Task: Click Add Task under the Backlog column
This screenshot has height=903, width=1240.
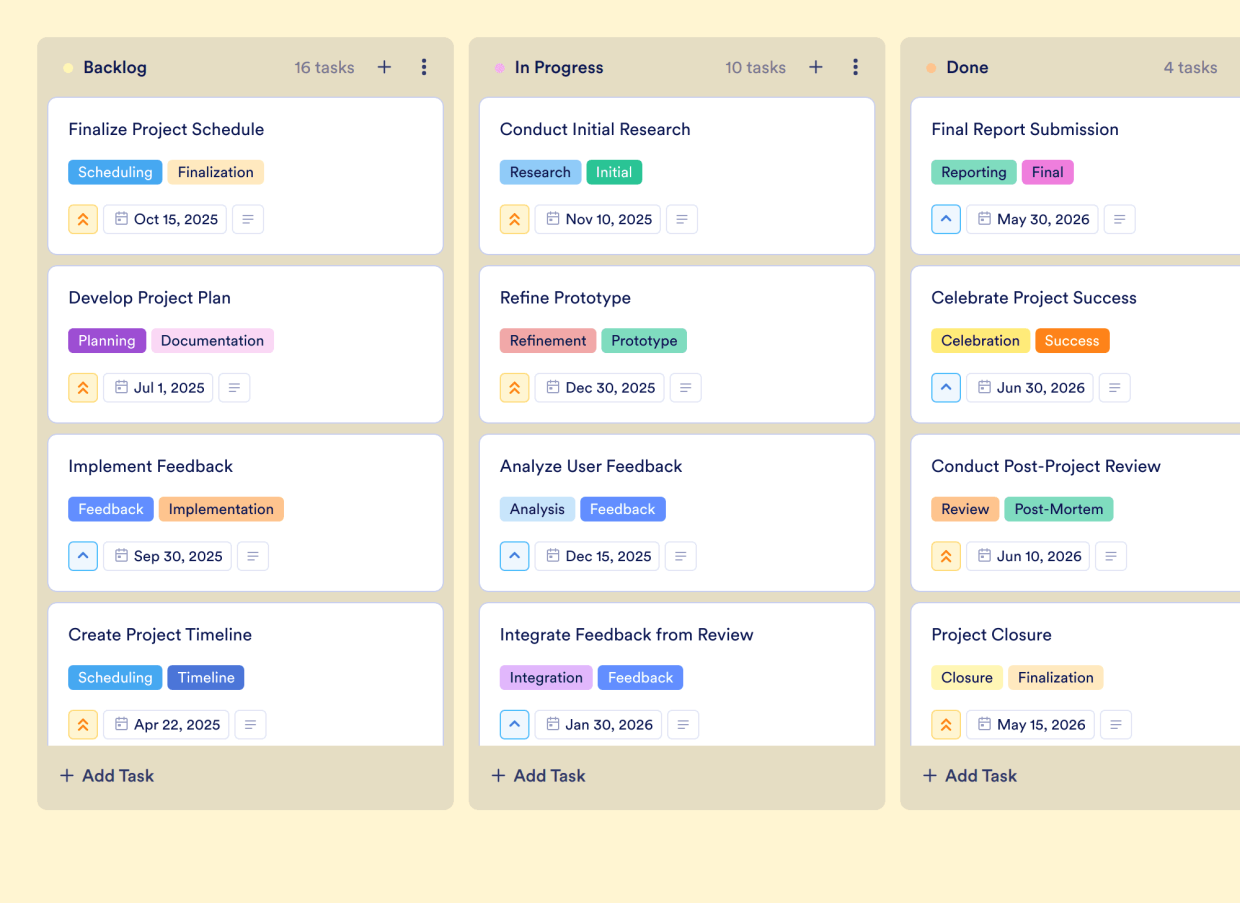Action: point(106,775)
